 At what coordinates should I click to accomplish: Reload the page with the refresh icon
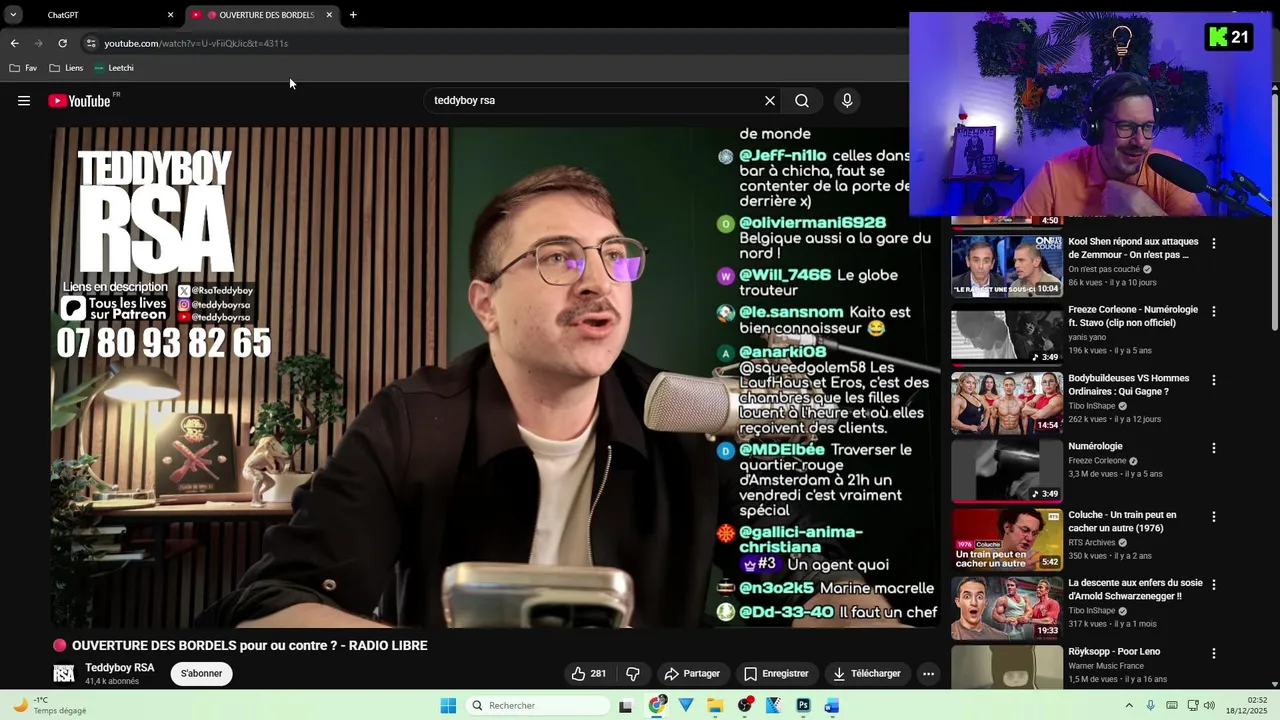tap(62, 43)
